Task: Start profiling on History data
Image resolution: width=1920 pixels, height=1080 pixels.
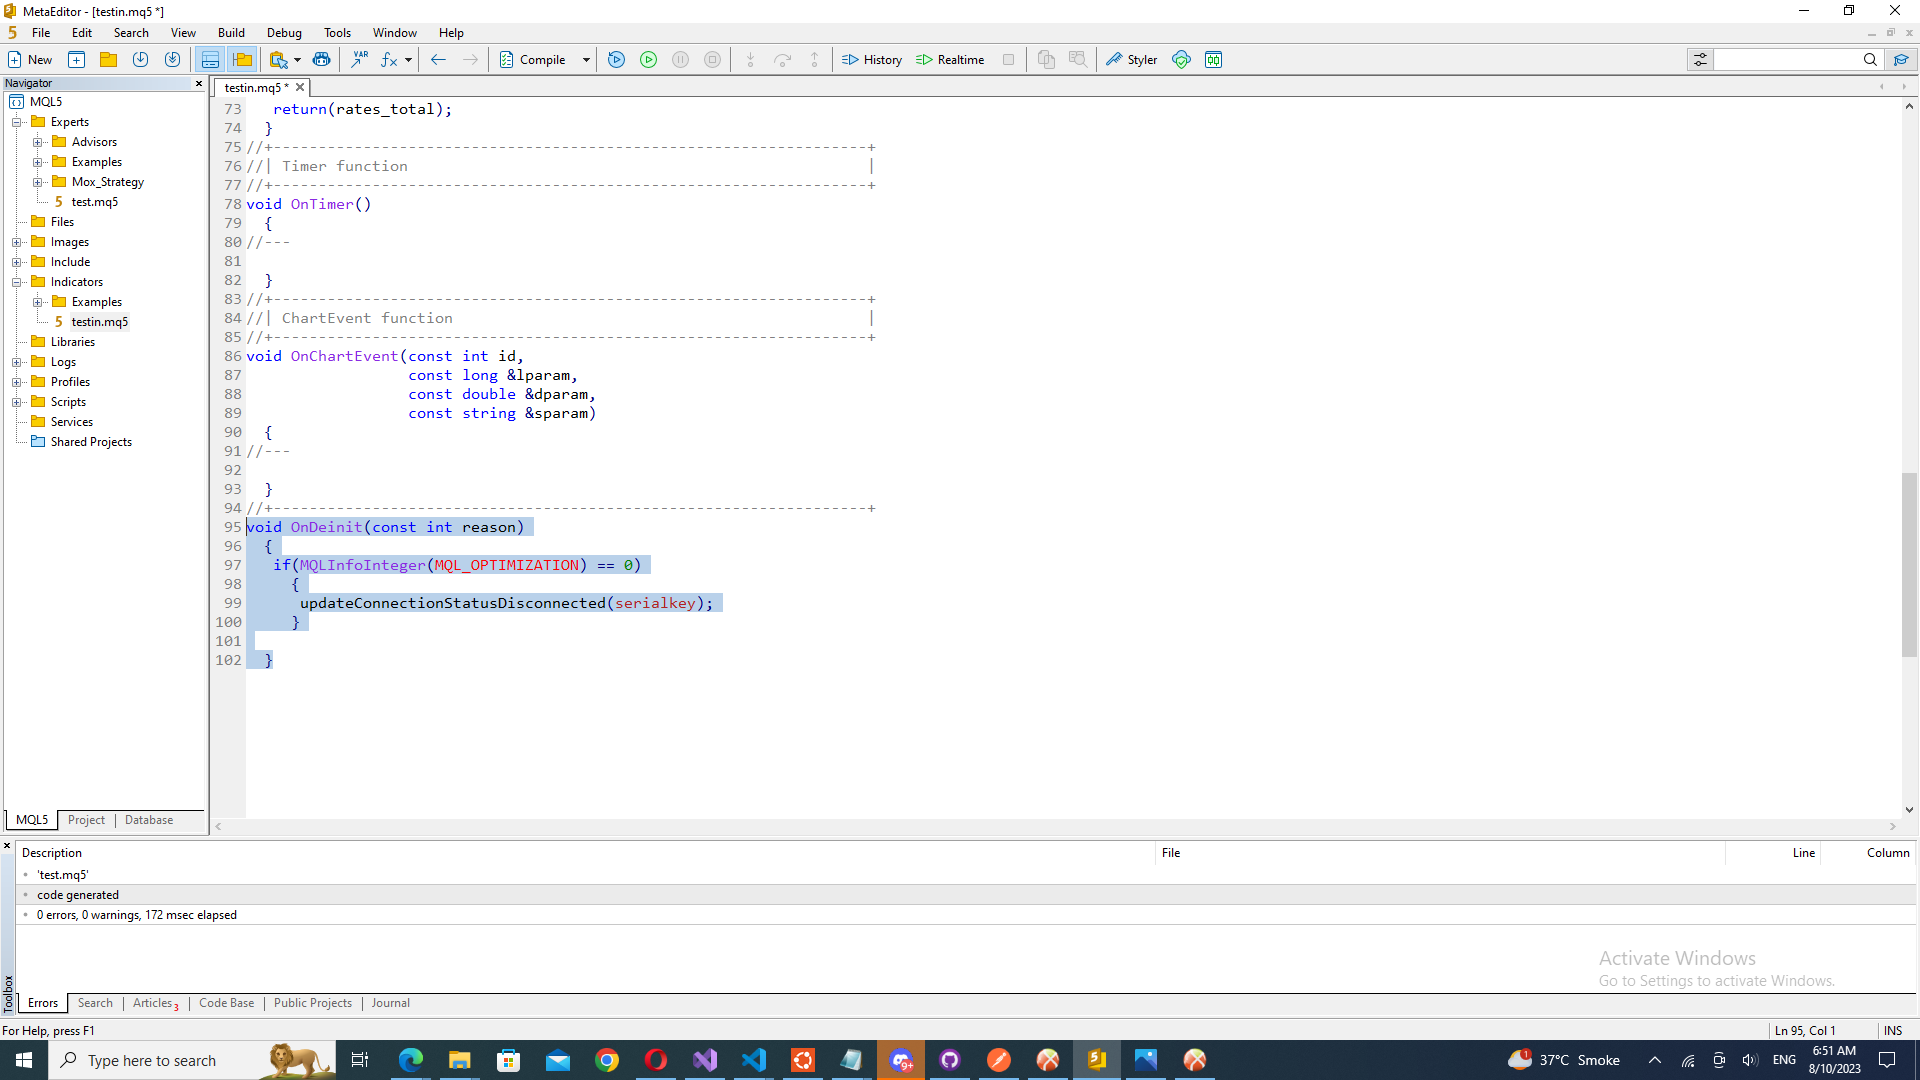Action: tap(872, 60)
